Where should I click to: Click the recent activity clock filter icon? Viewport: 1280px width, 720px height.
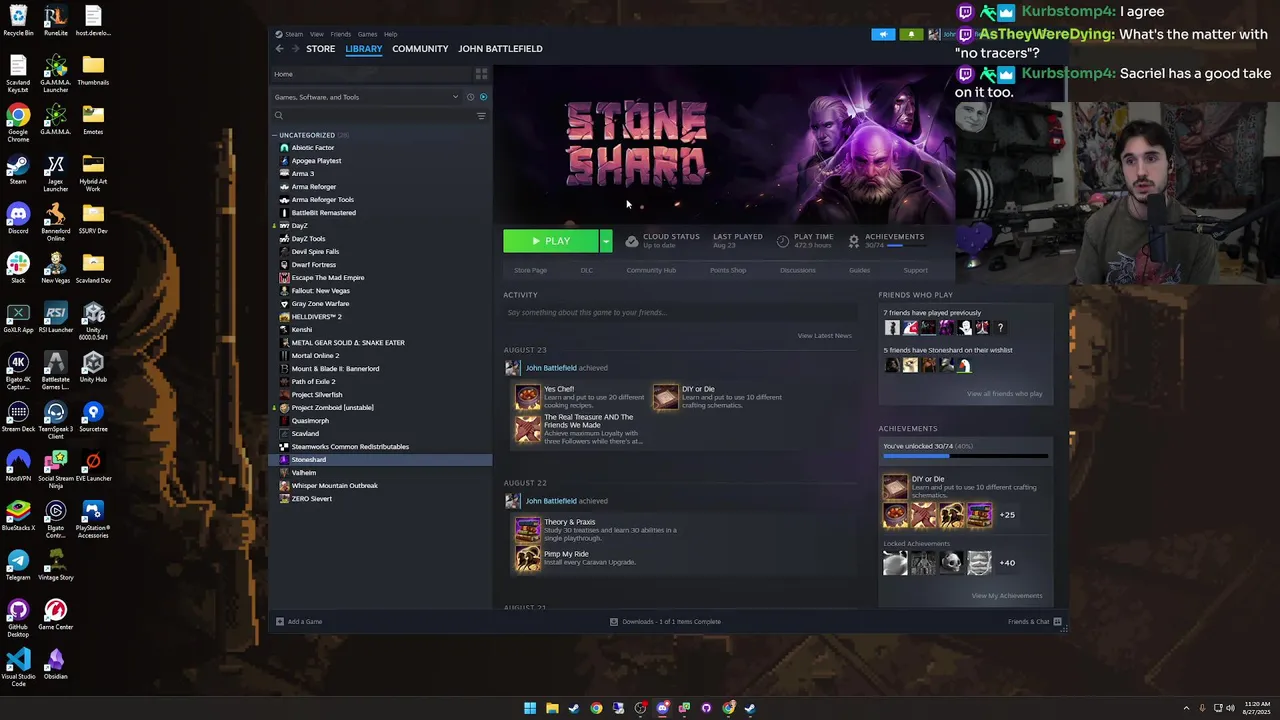click(470, 97)
